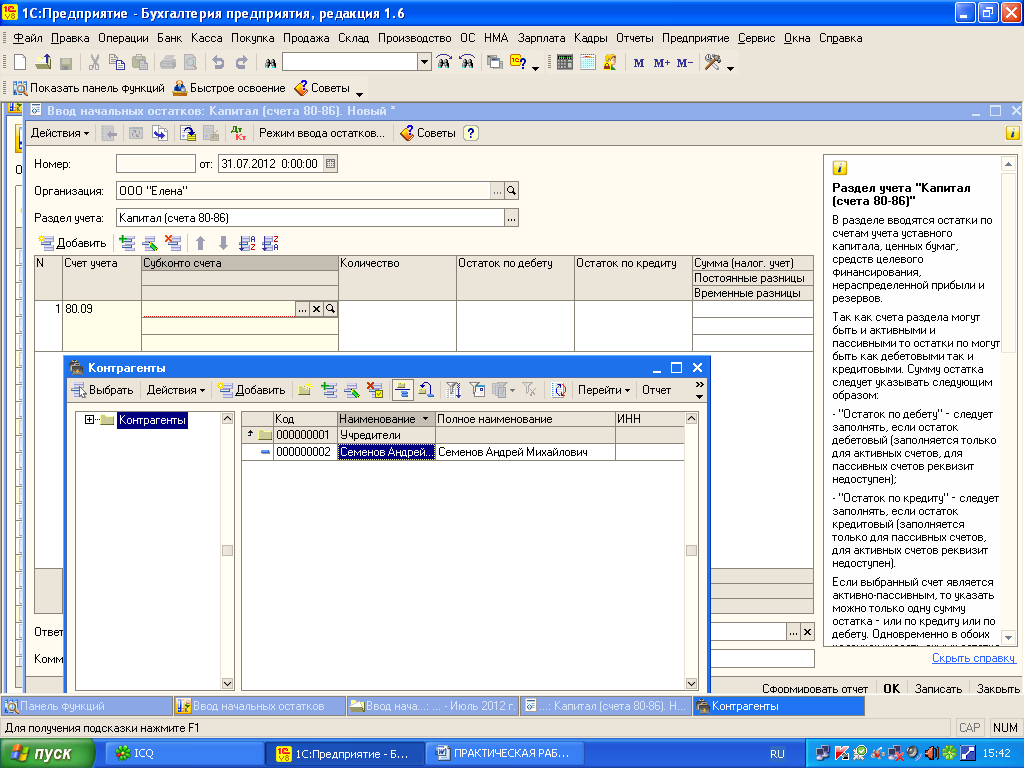Open ПРАКТИЧЕСКАЯ РАБ... Word document in taskbar

click(x=503, y=754)
